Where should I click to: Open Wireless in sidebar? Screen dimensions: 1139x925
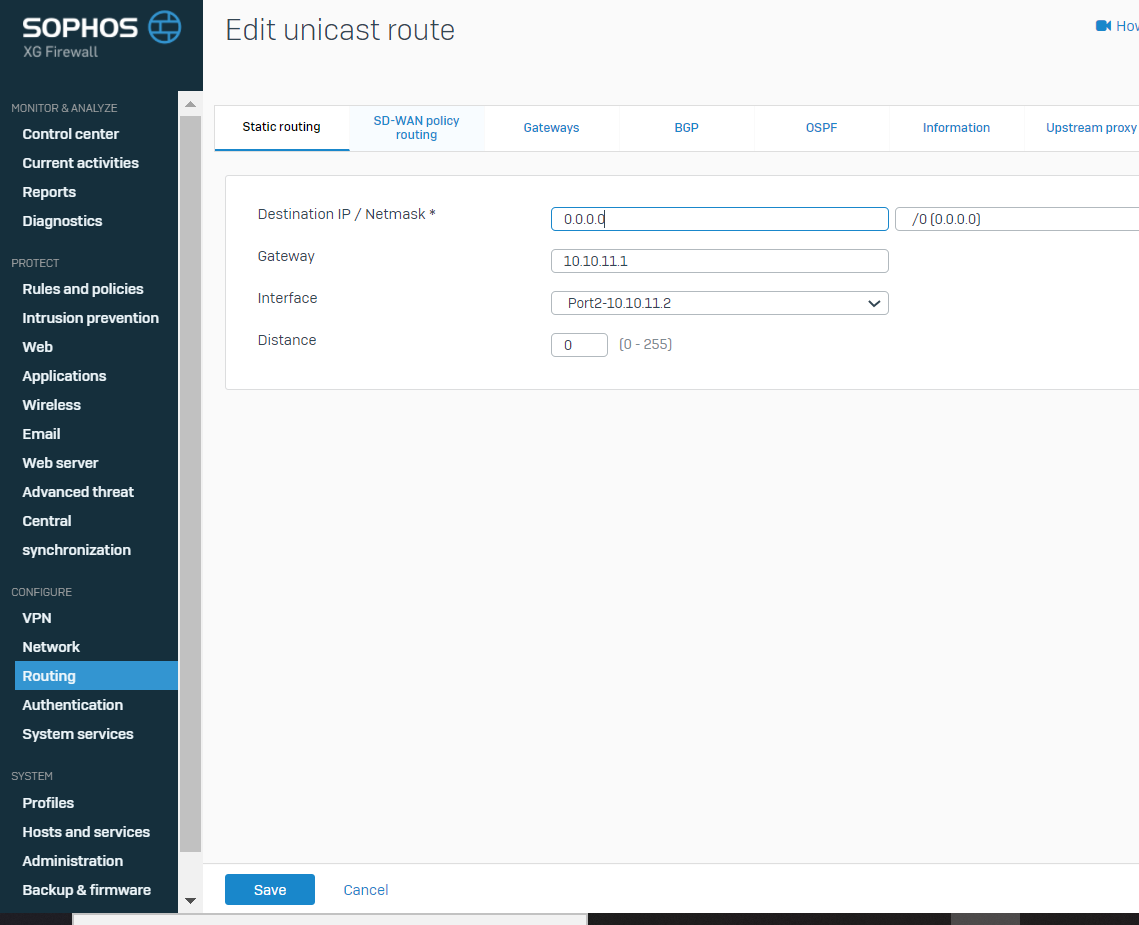pyautogui.click(x=52, y=405)
